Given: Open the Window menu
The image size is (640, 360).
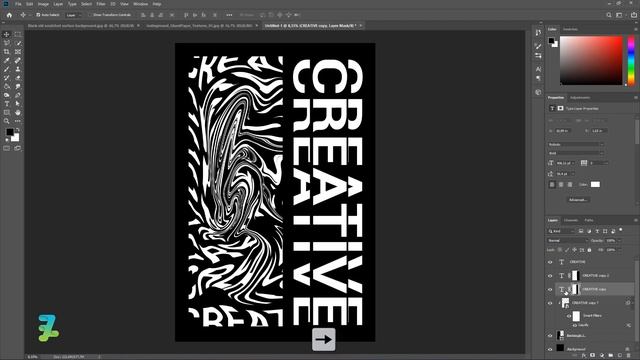Looking at the screenshot, I should pyautogui.click(x=140, y=4).
